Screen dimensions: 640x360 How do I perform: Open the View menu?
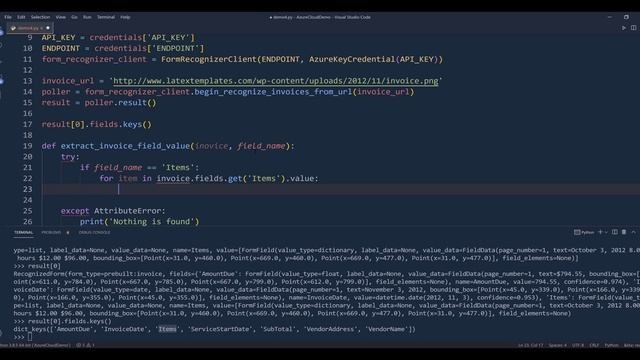(61, 17)
